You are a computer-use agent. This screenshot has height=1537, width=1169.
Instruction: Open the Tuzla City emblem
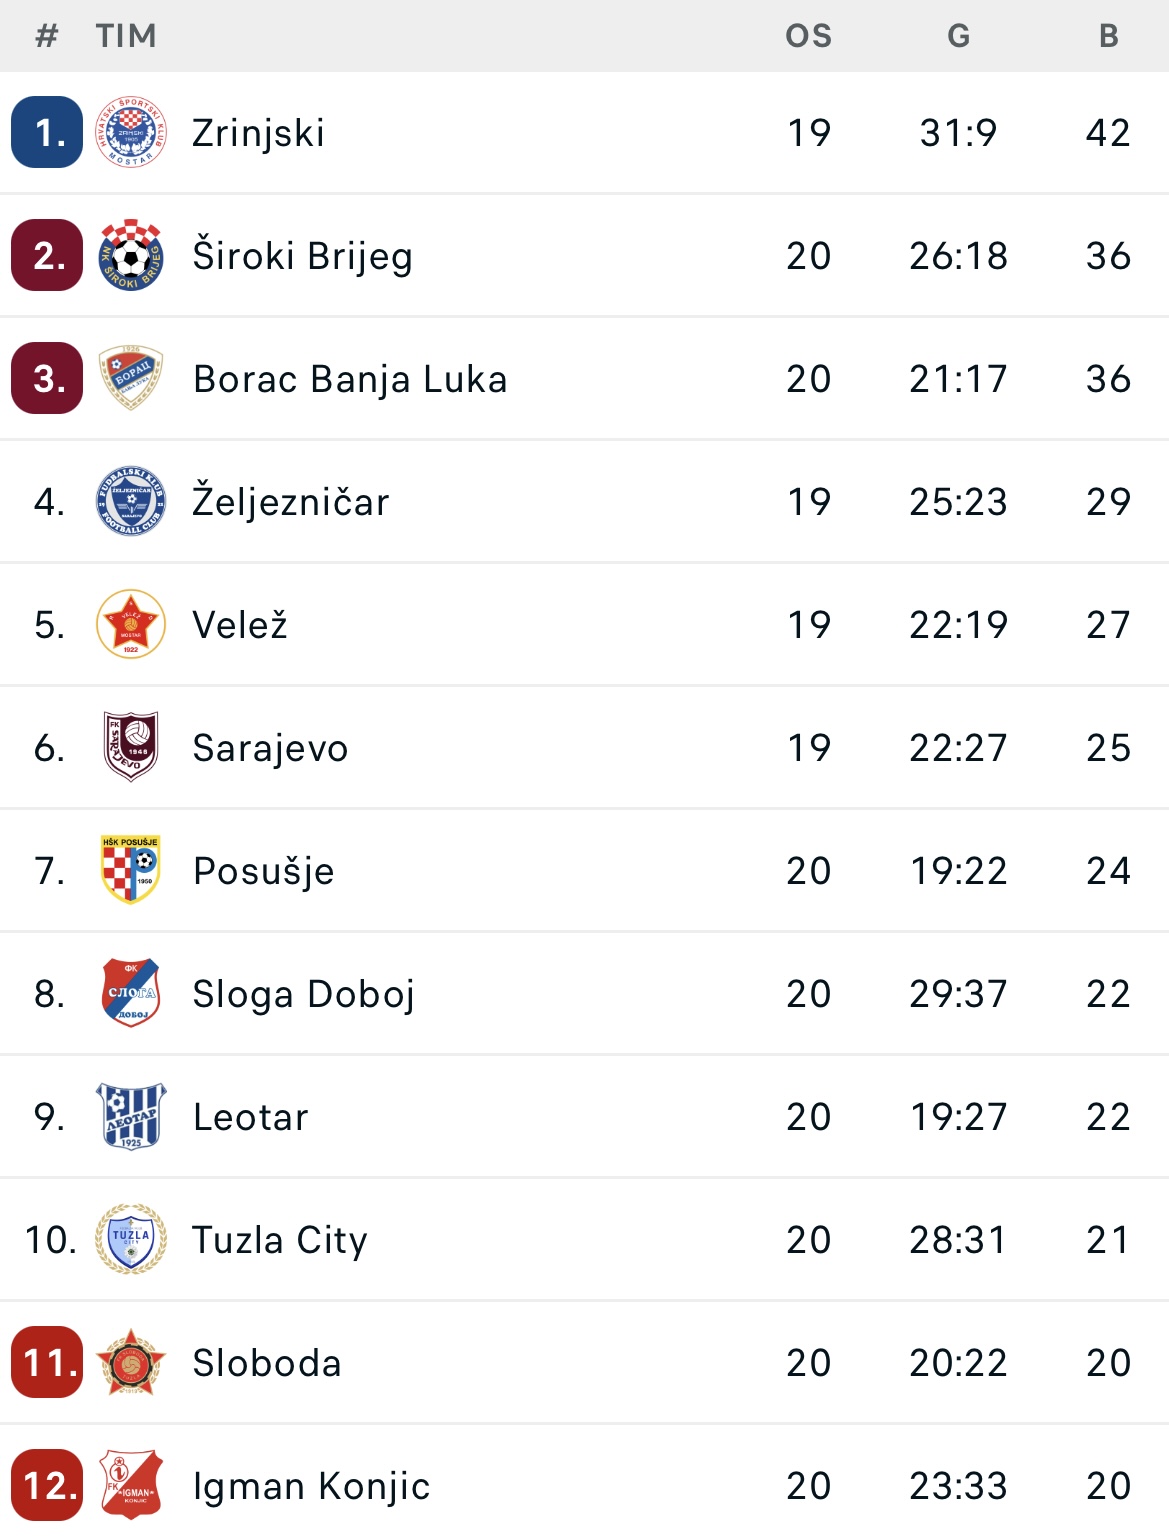(131, 1239)
